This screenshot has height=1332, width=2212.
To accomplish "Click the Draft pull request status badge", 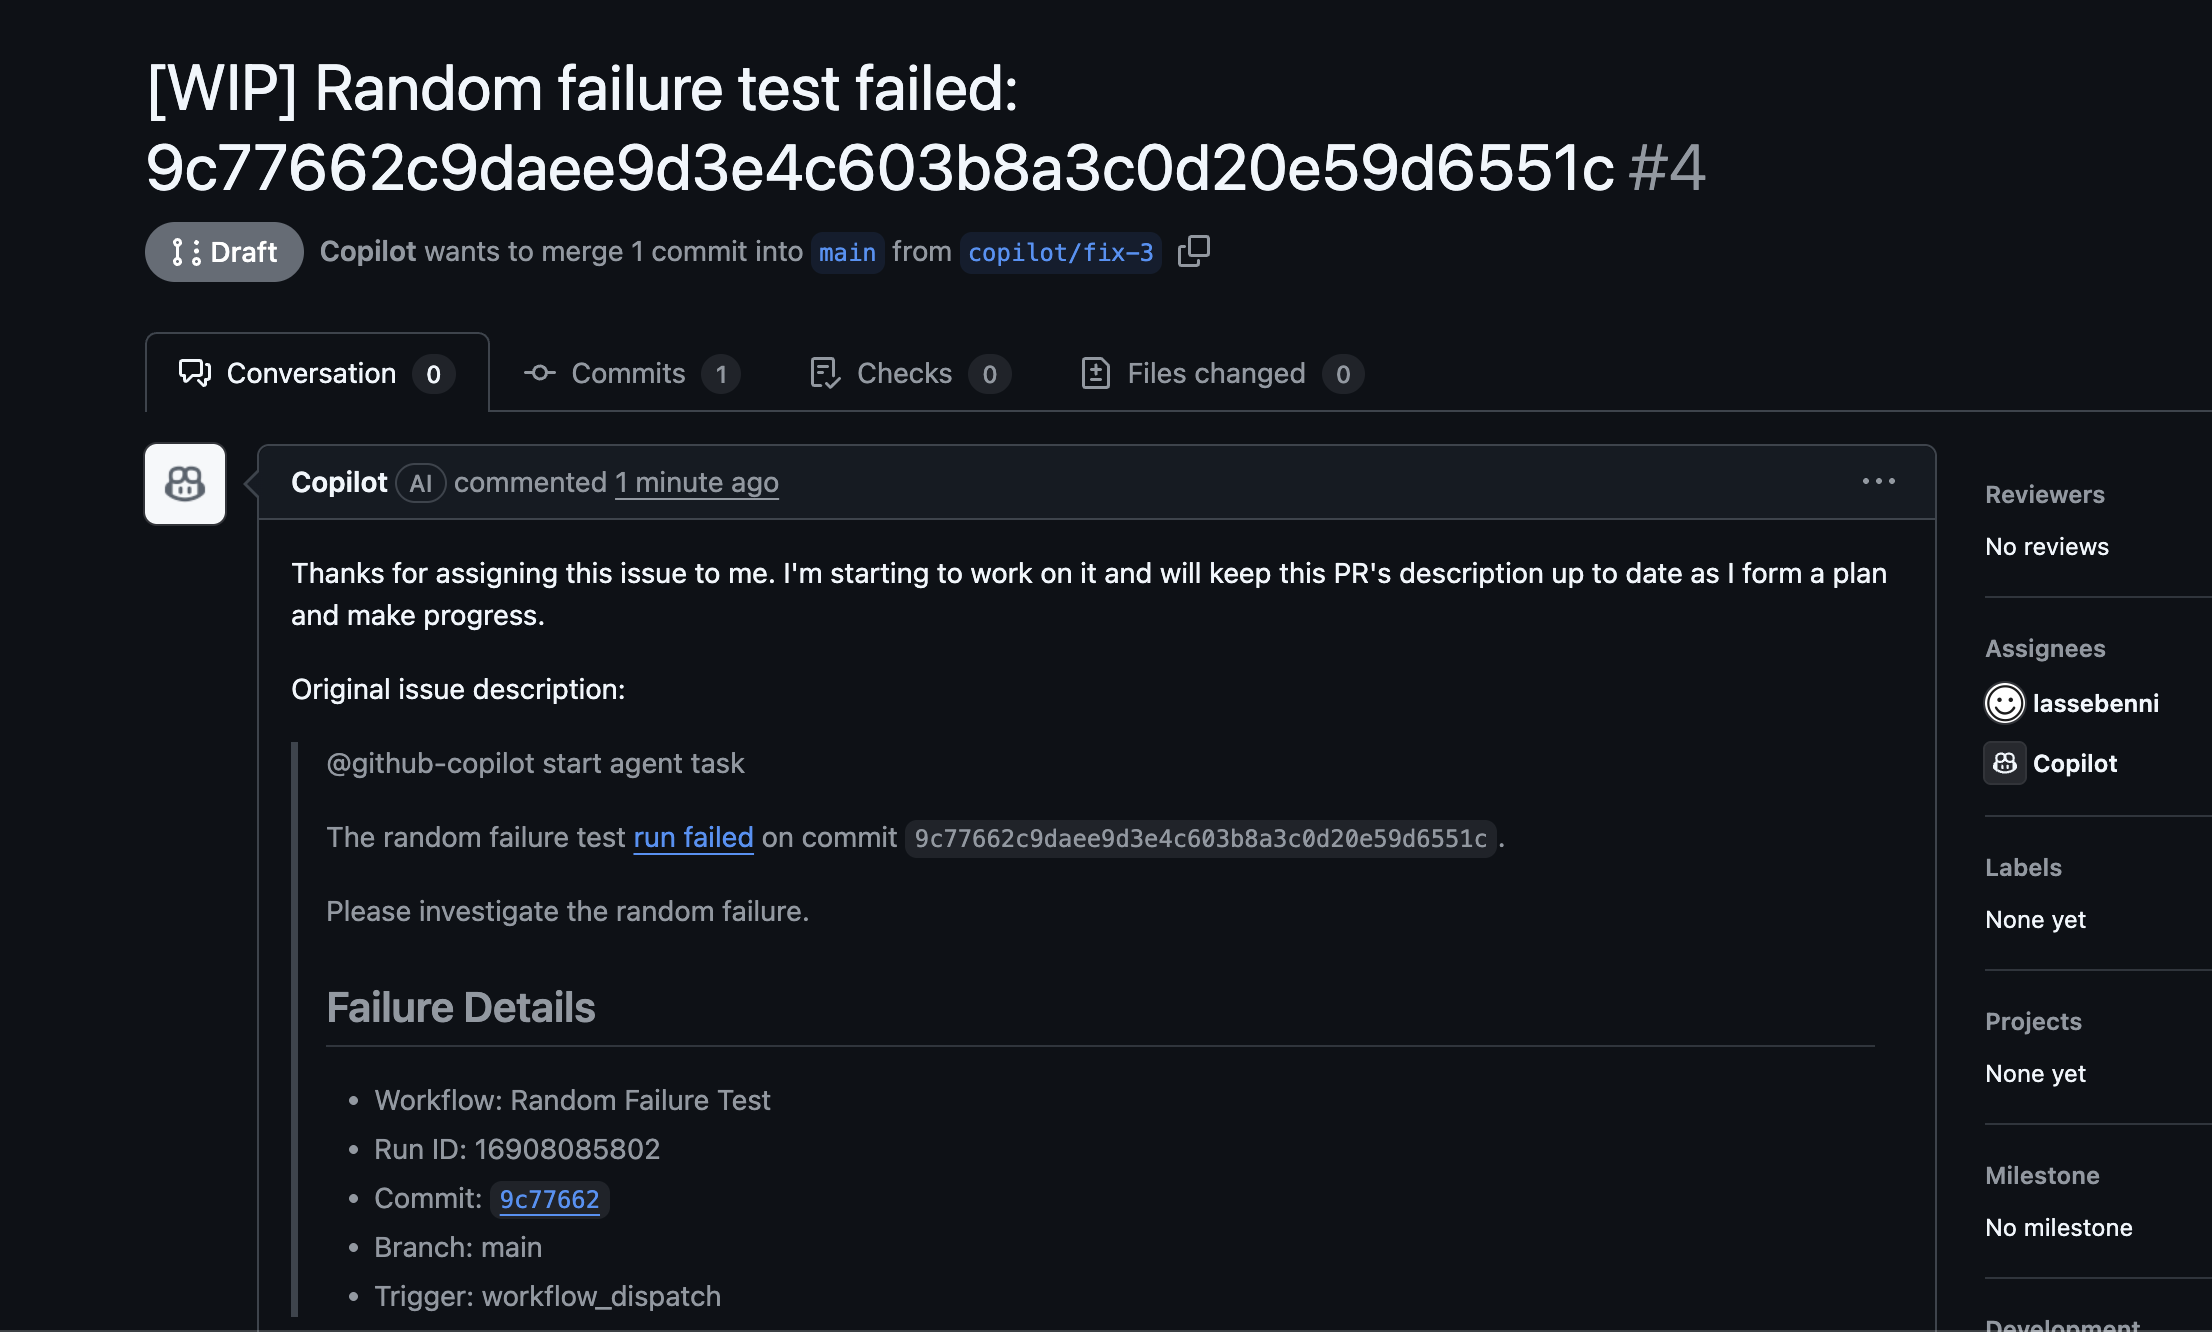I will pos(224,252).
